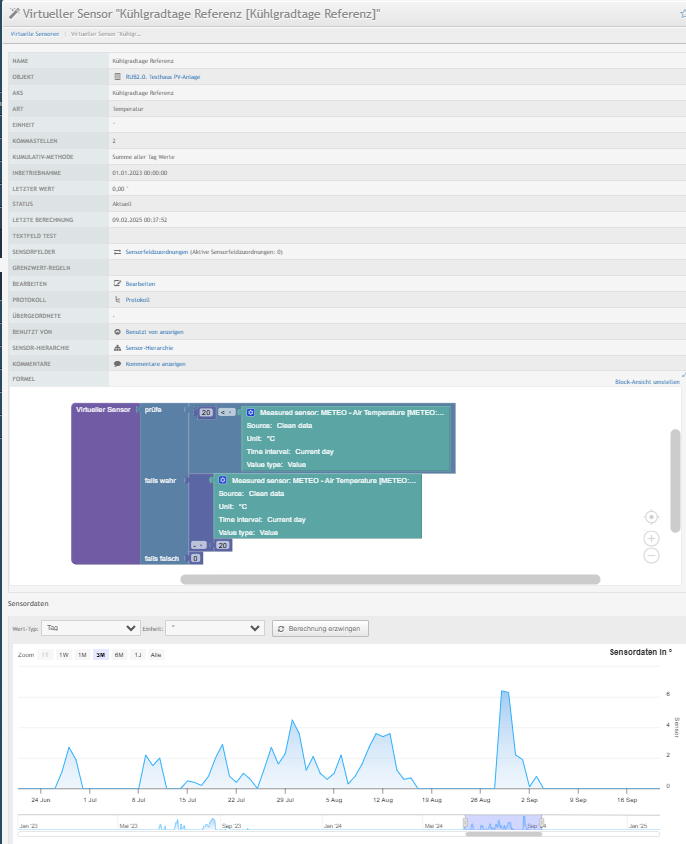The width and height of the screenshot is (686, 844).
Task: Open the minus operator dropdown in the falls wahr block
Action: coord(199,545)
